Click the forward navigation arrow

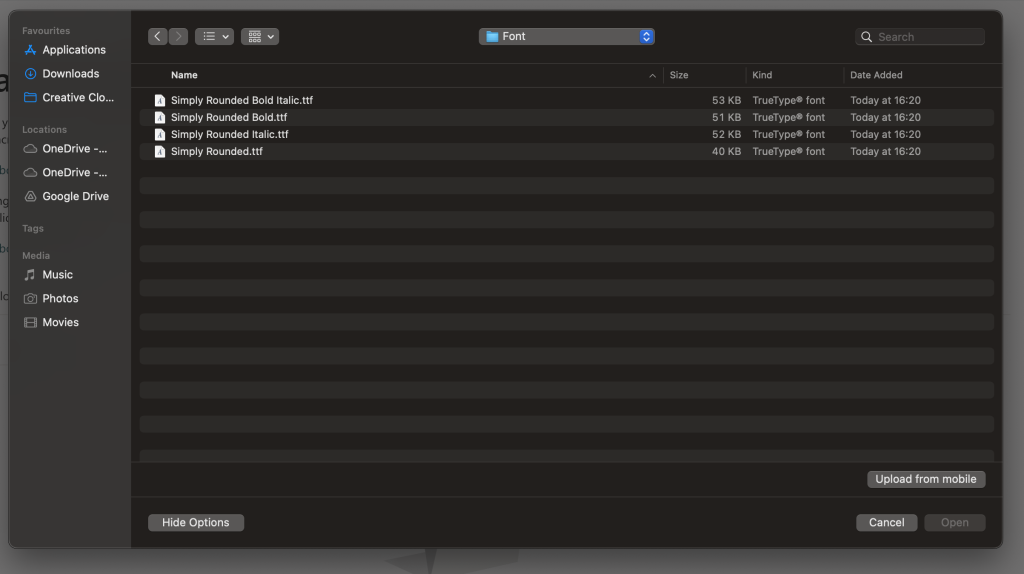(x=178, y=37)
